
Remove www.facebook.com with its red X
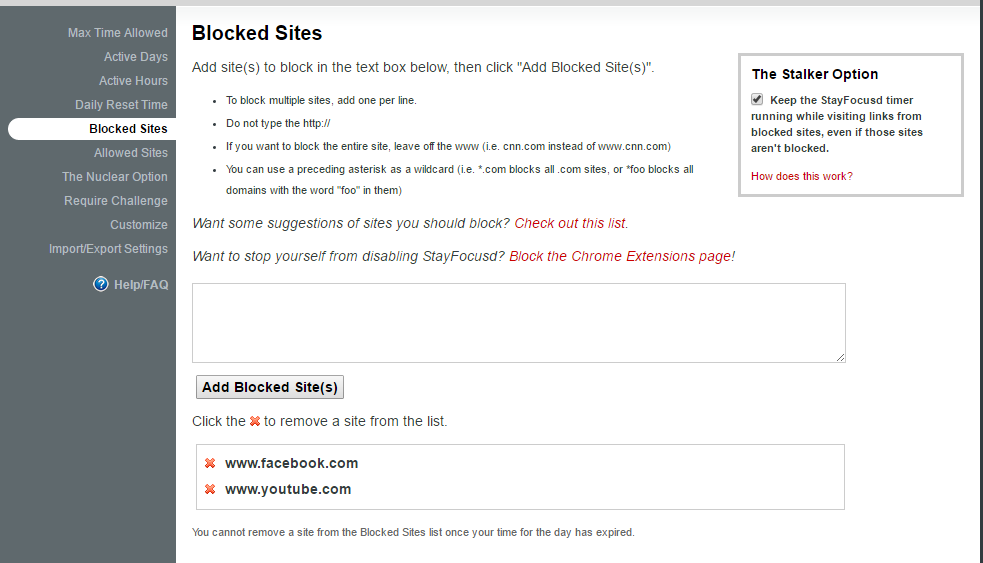point(210,463)
